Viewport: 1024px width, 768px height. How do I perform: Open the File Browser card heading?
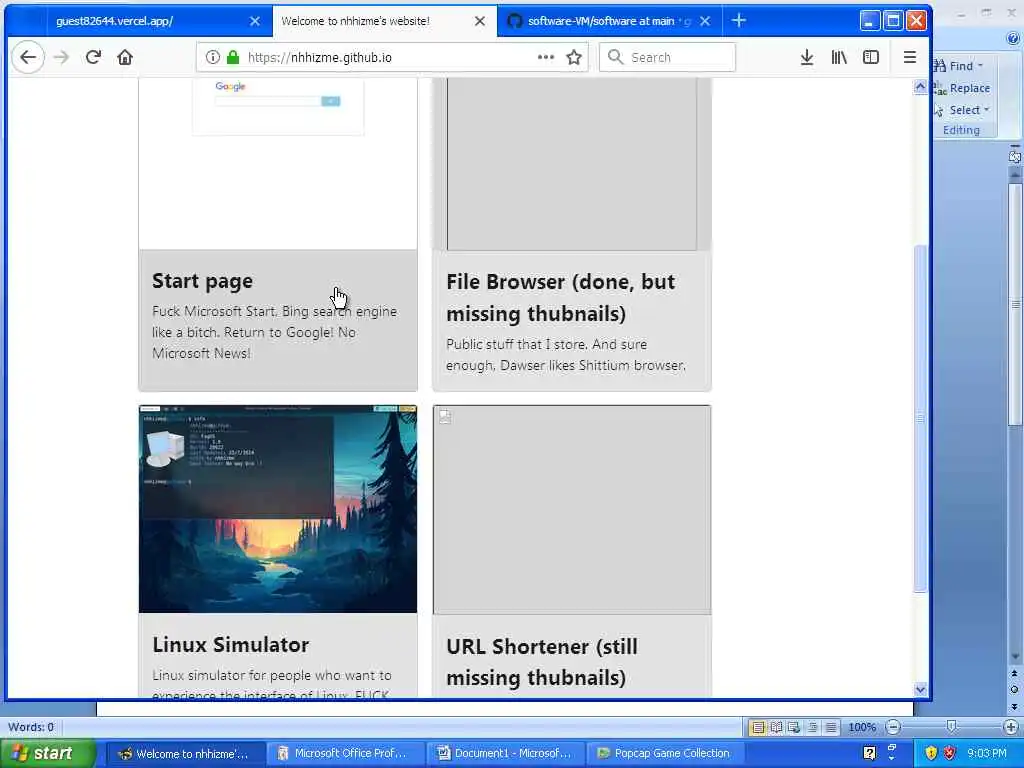560,297
